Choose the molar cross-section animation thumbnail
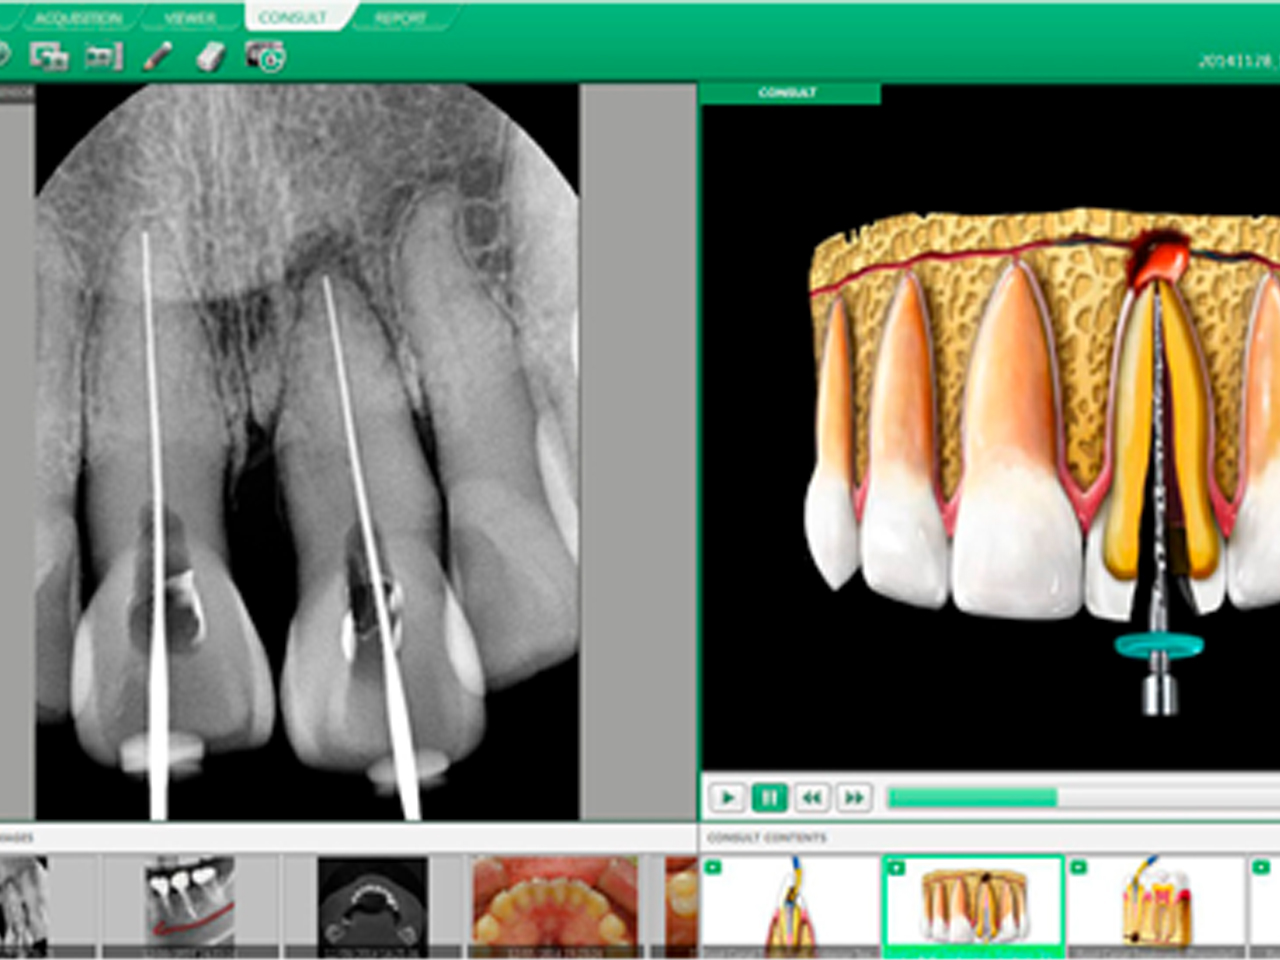The image size is (1280, 960). (x=1155, y=903)
